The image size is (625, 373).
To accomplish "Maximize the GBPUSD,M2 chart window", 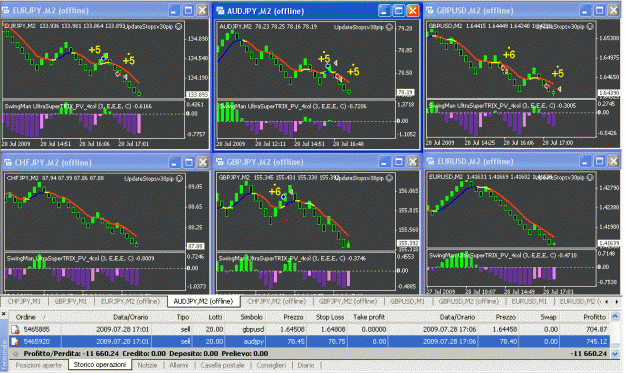I will tap(599, 10).
